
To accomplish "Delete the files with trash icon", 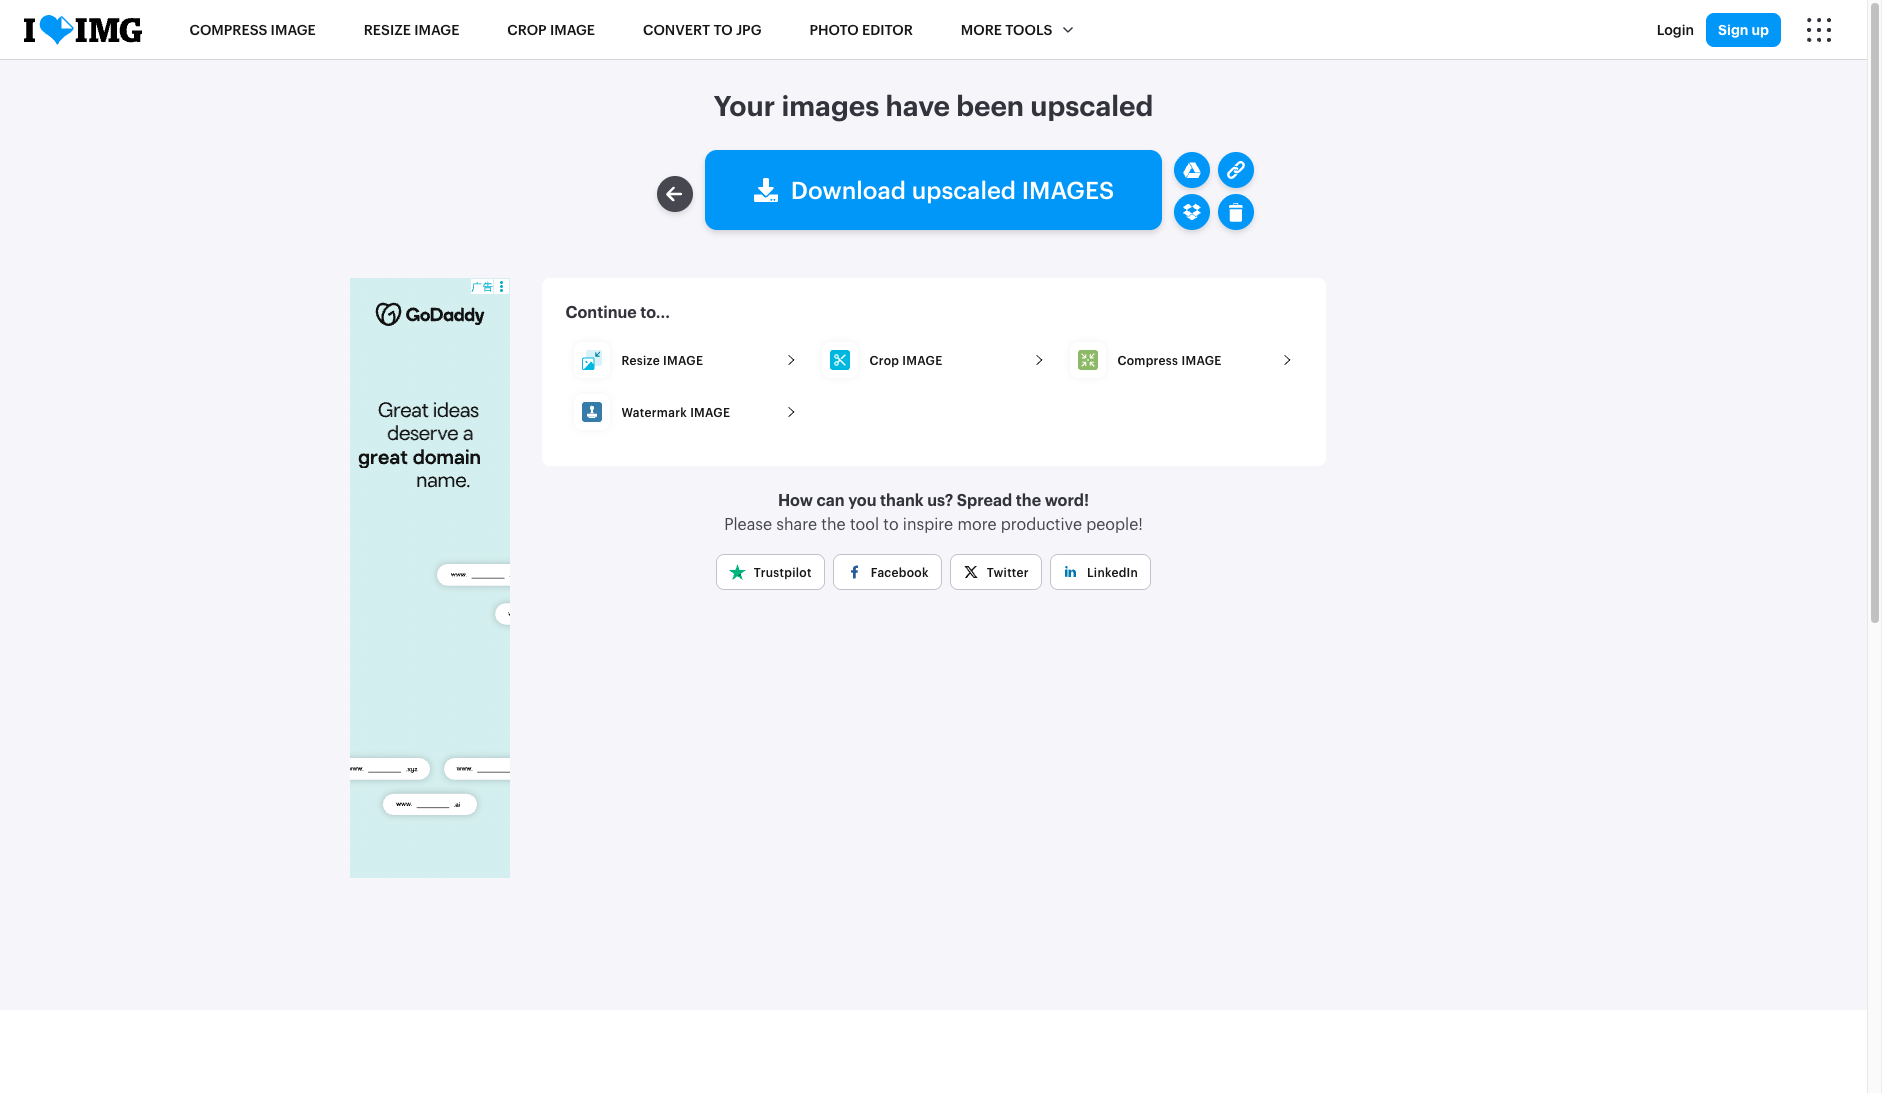I will [x=1235, y=212].
